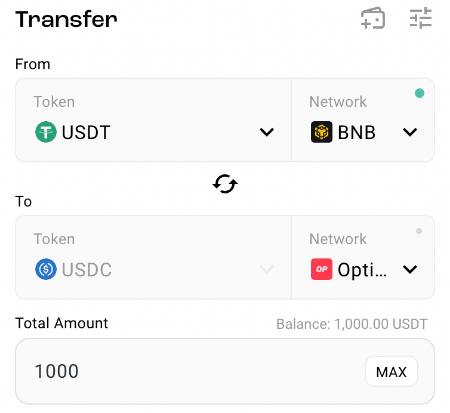This screenshot has width=450, height=413.
Task: Click the green From network status dot
Action: point(419,93)
